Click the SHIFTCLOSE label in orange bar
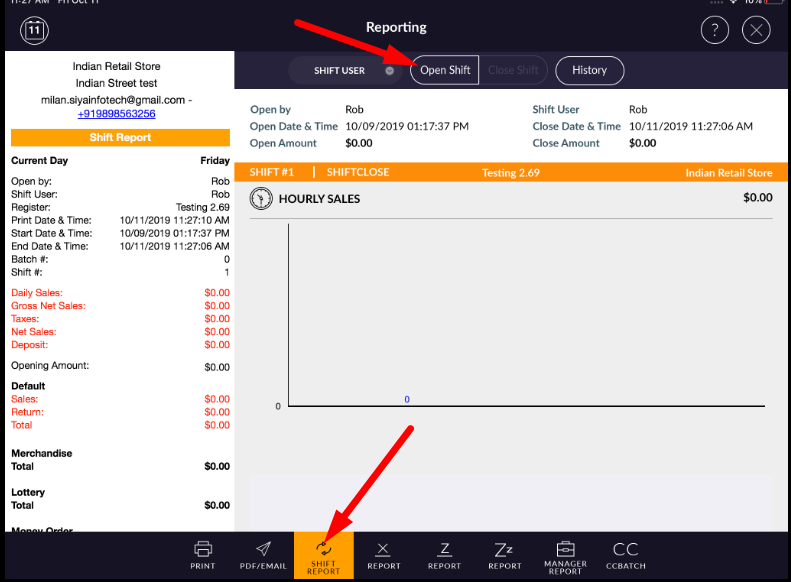The height and width of the screenshot is (582, 791). [x=358, y=173]
